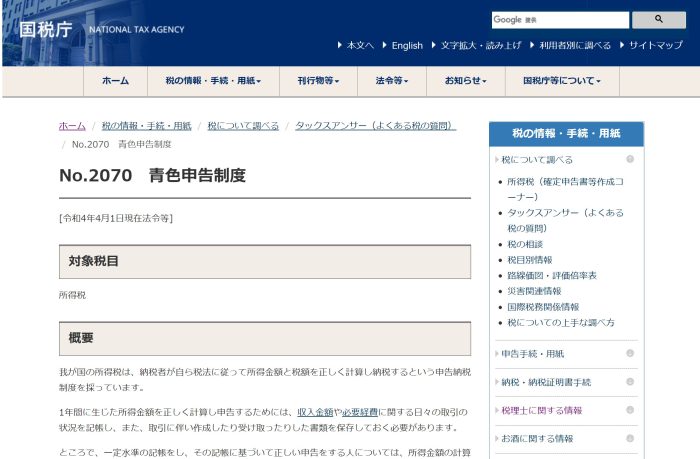Expand 納税・納税証明書手続 sidebar section

[x=546, y=383]
